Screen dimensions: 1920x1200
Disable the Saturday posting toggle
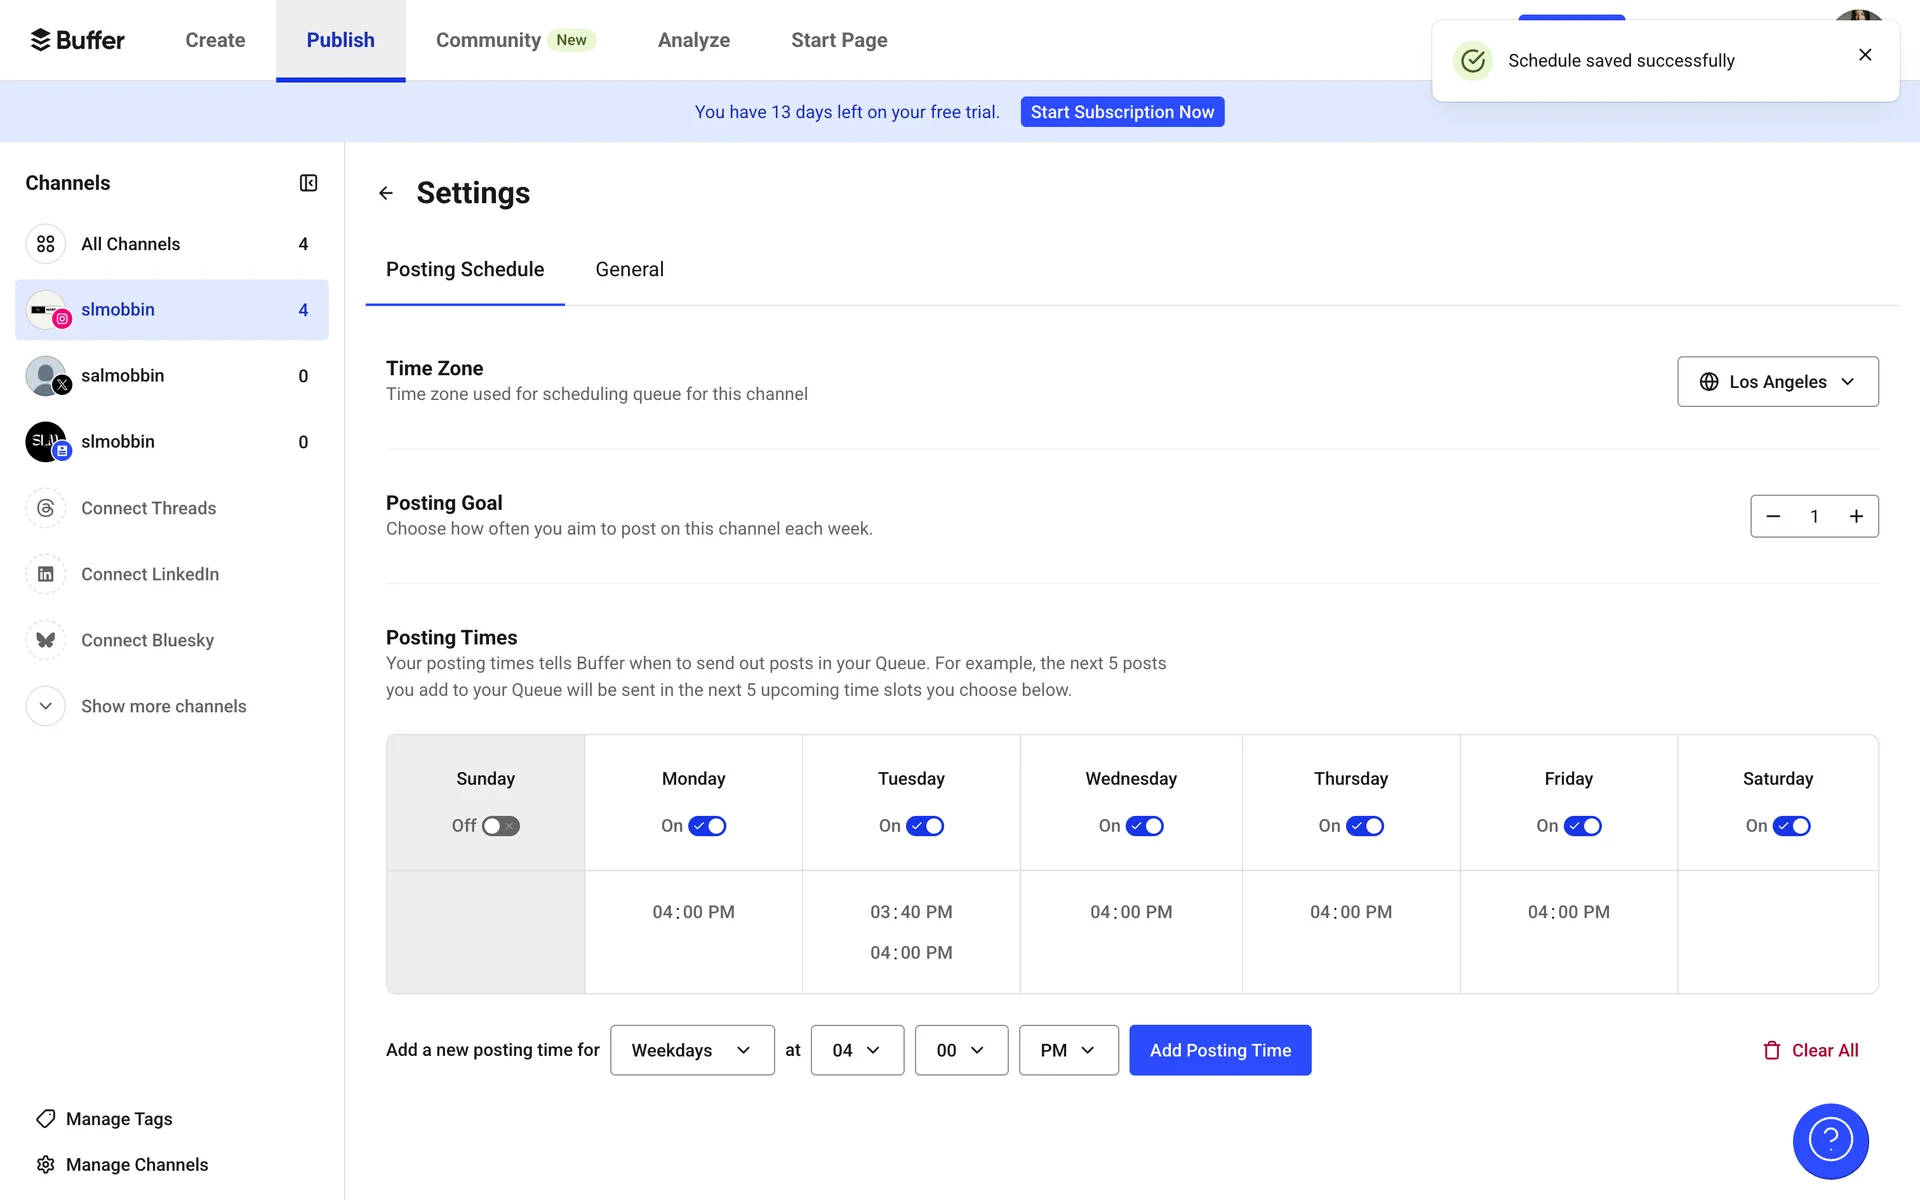tap(1791, 826)
